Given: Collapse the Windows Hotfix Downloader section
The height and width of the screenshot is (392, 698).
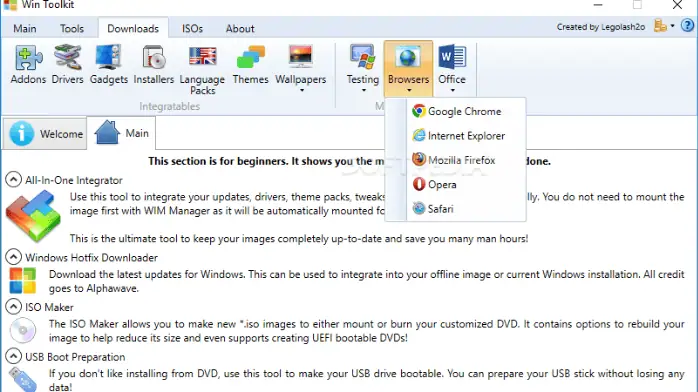Looking at the screenshot, I should pyautogui.click(x=13, y=257).
